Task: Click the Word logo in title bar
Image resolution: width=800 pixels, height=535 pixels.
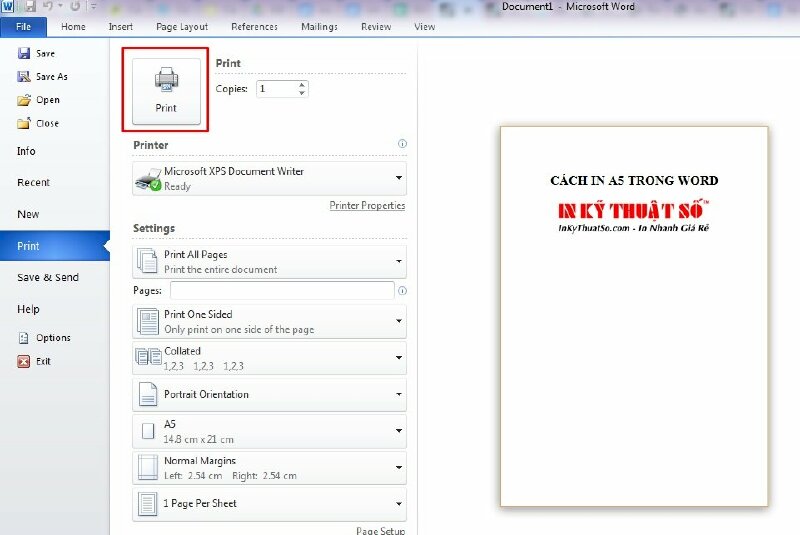Action: 8,7
